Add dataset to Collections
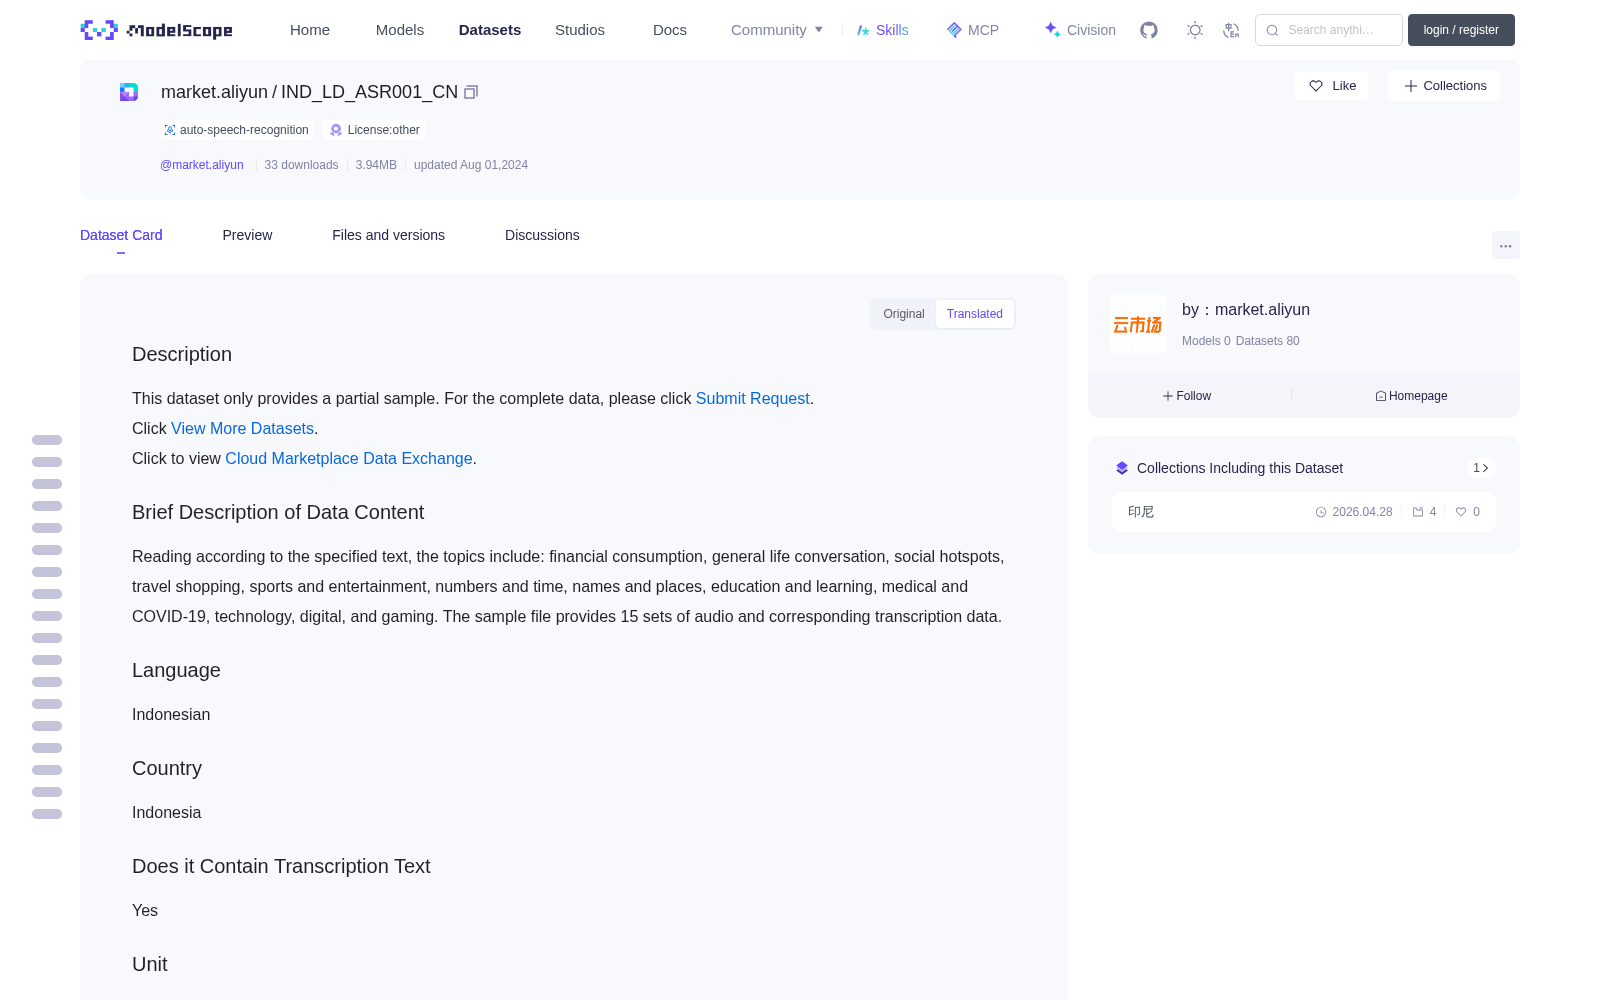The image size is (1600, 1000). [x=1444, y=86]
